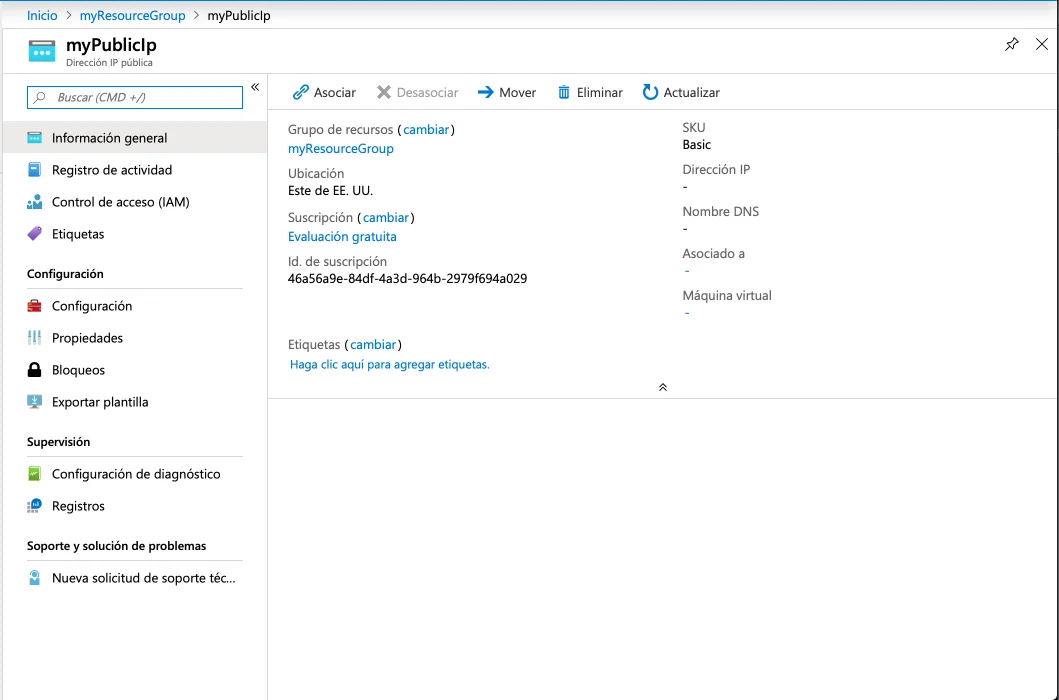Viewport: 1059px width, 700px height.
Task: Click cambiar next to Grupo de recursos
Action: pyautogui.click(x=426, y=129)
